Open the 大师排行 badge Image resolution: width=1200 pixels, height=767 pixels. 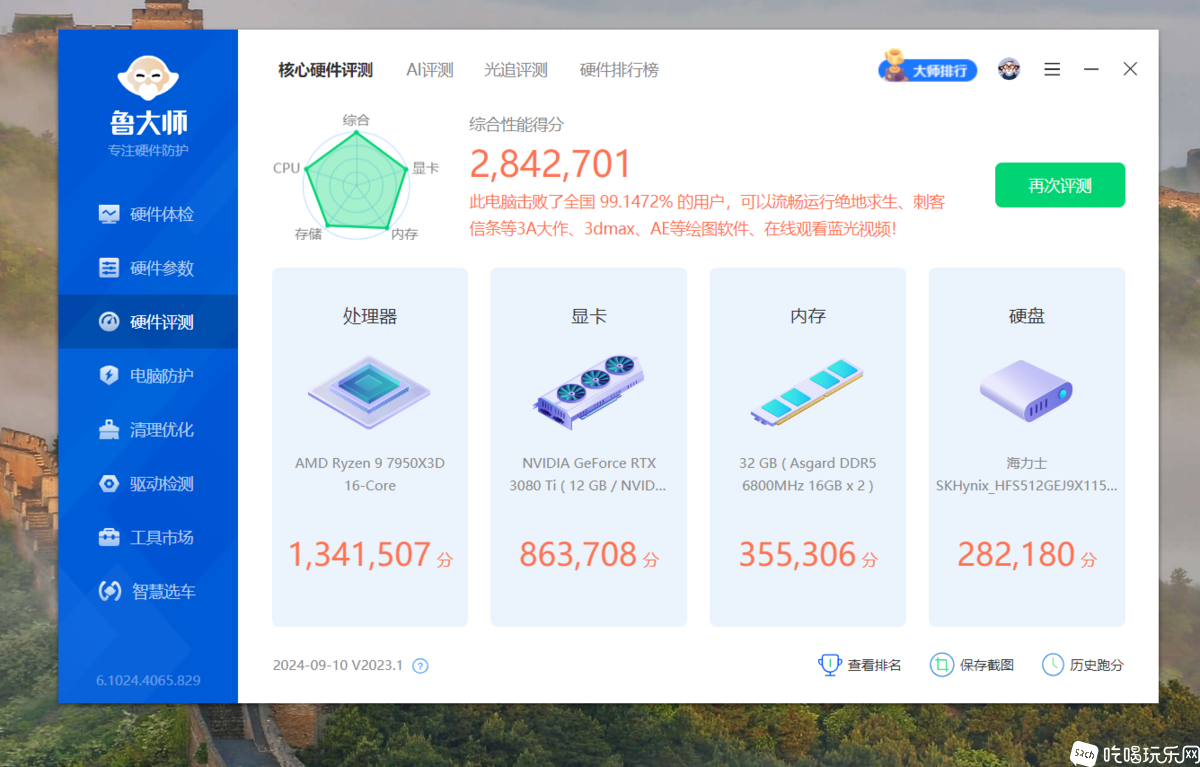point(927,68)
